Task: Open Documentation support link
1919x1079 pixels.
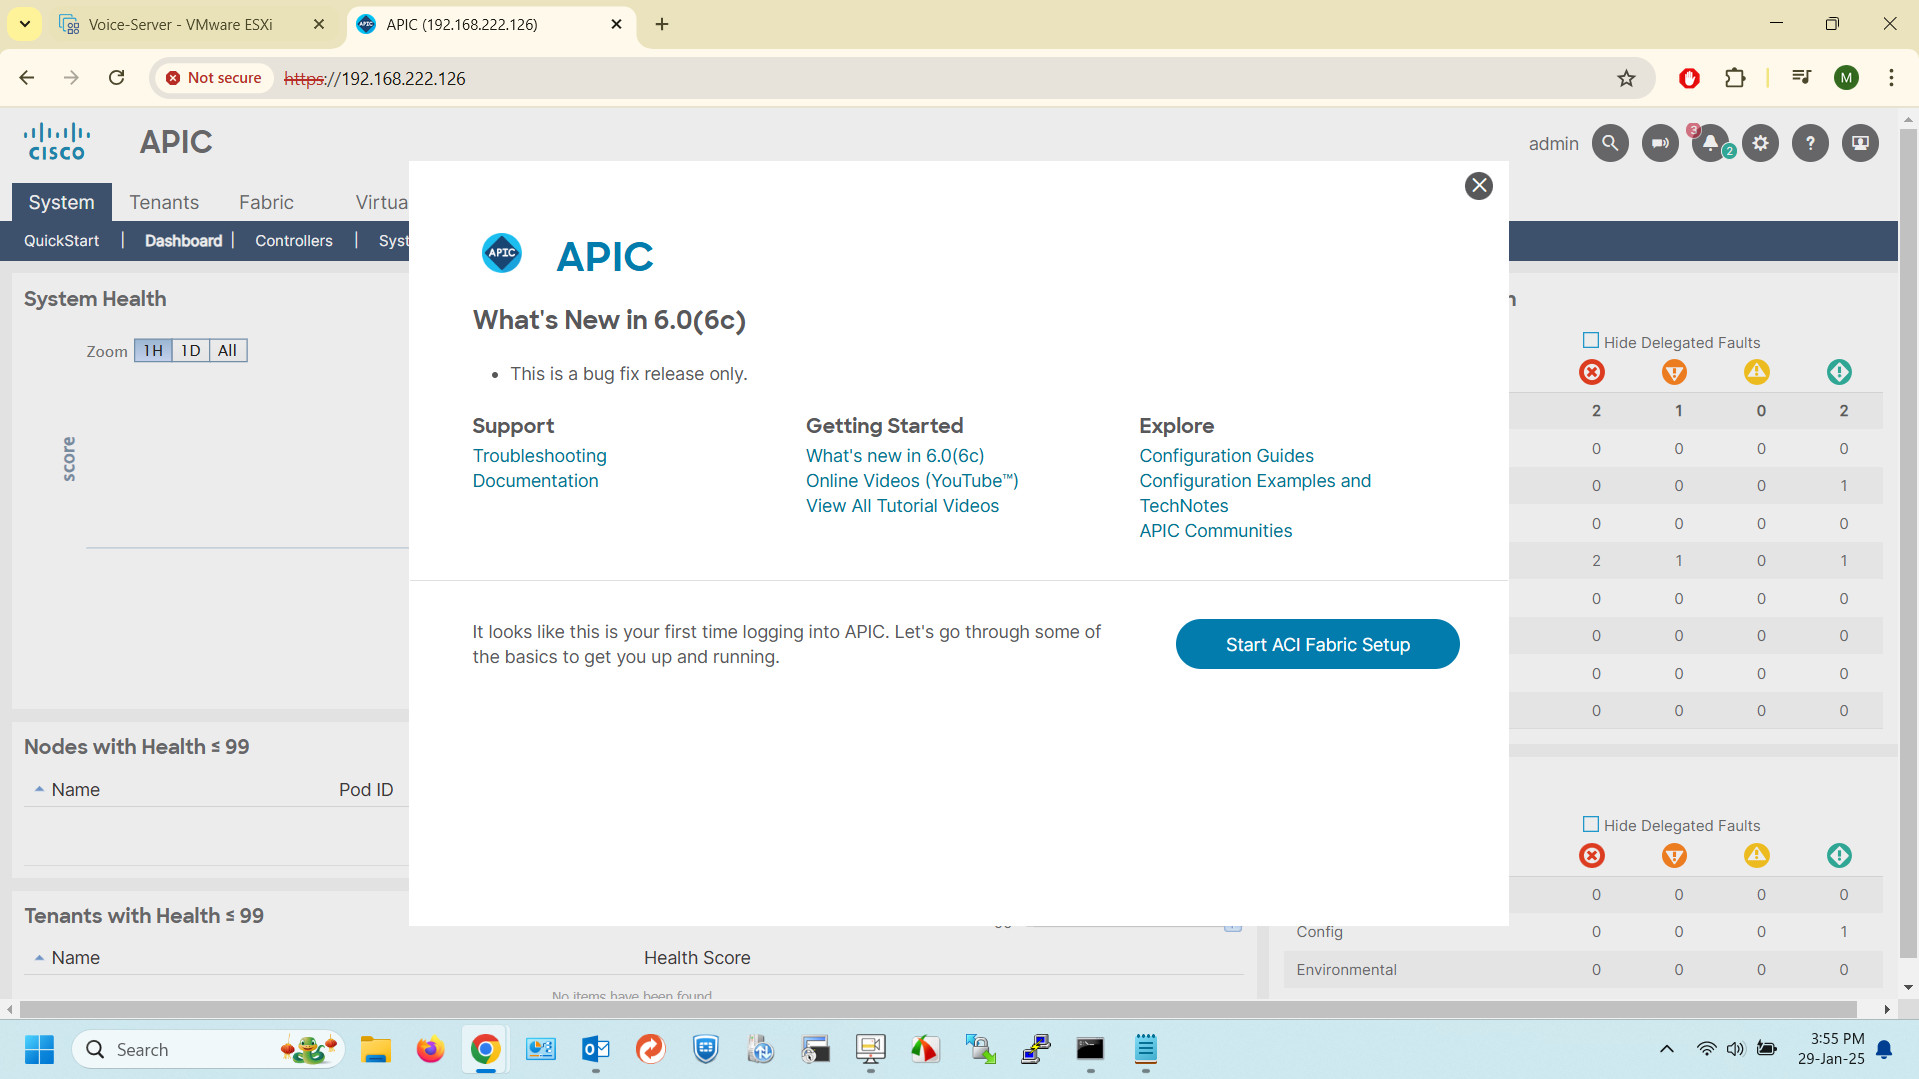Action: click(x=535, y=481)
